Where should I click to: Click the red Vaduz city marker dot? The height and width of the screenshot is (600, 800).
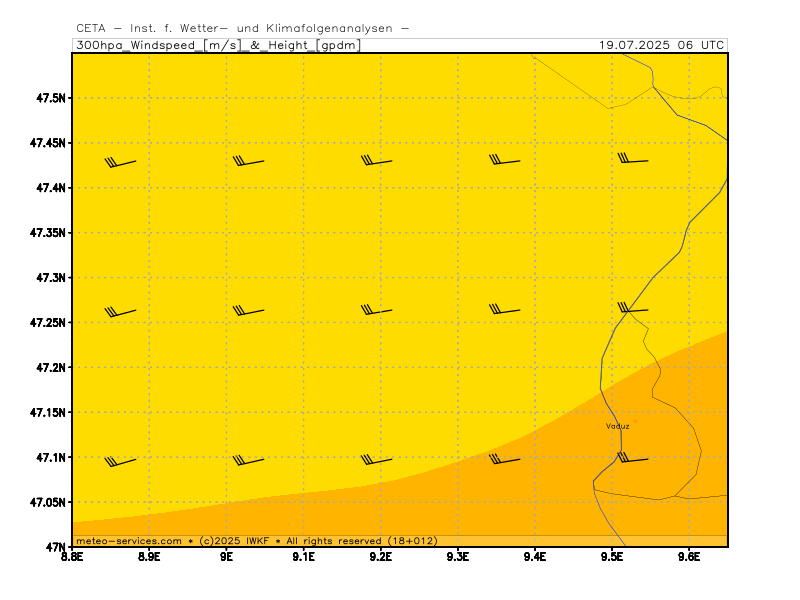(635, 421)
